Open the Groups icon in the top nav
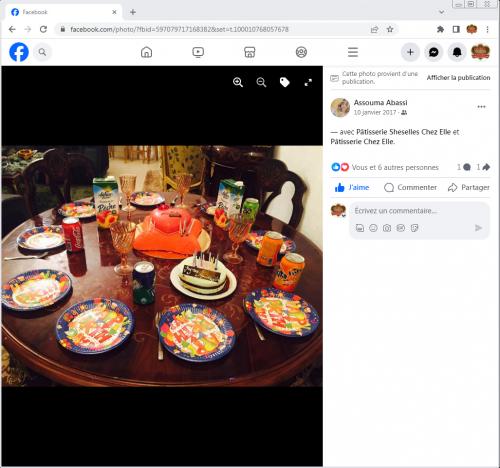Image resolution: width=500 pixels, height=468 pixels. (301, 52)
